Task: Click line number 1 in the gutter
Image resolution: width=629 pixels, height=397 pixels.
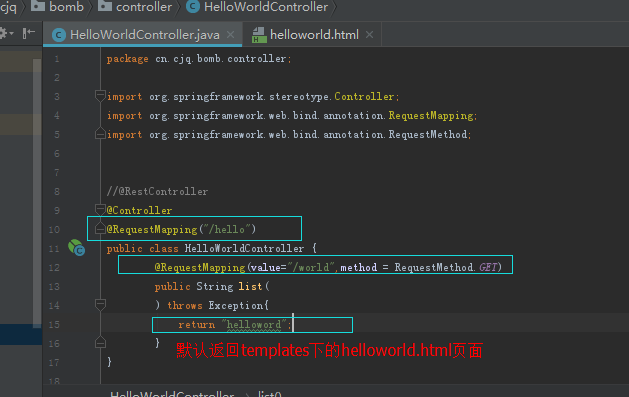Action: coord(57,59)
